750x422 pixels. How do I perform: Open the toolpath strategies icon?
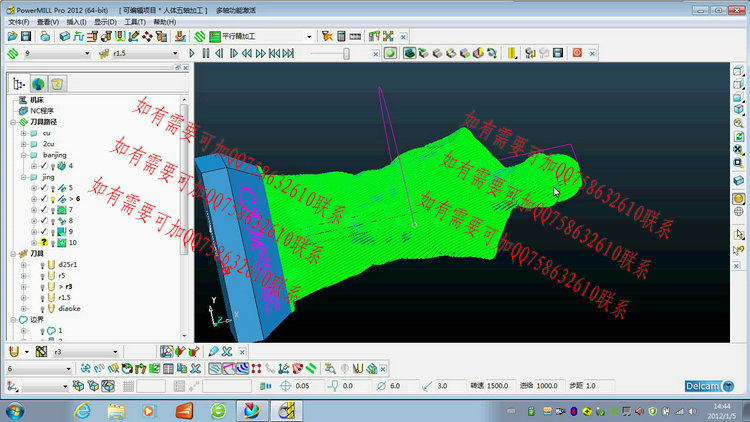199,36
